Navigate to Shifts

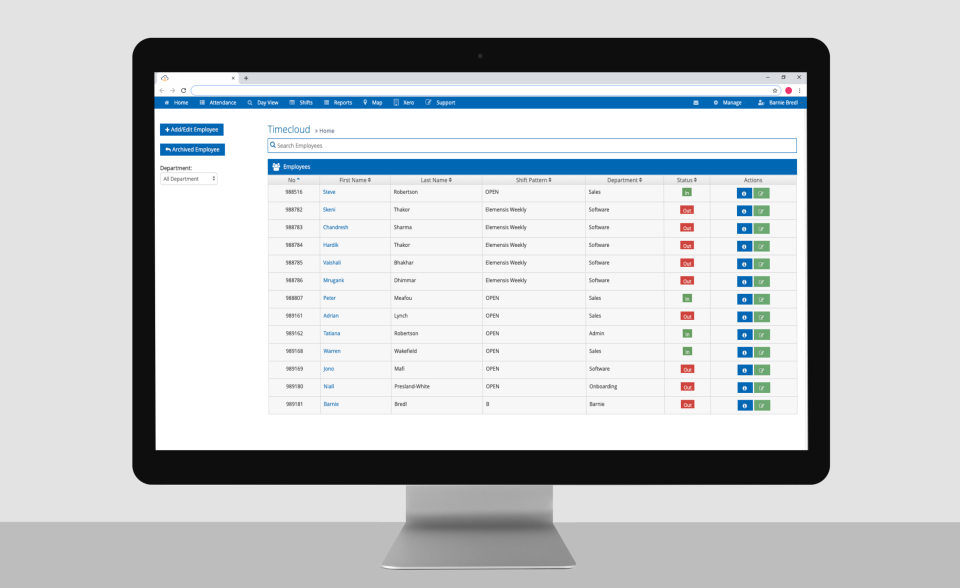click(301, 103)
